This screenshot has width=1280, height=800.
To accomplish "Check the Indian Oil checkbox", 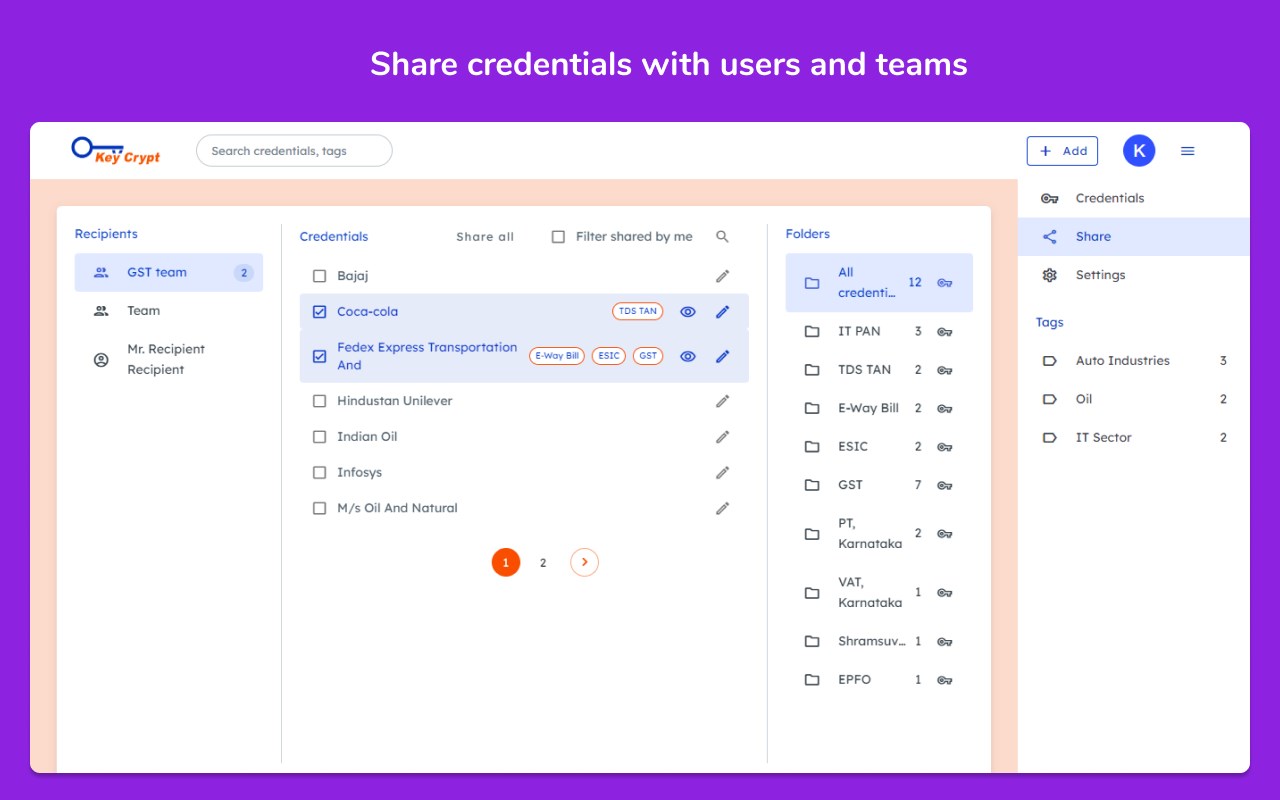I will (x=320, y=437).
